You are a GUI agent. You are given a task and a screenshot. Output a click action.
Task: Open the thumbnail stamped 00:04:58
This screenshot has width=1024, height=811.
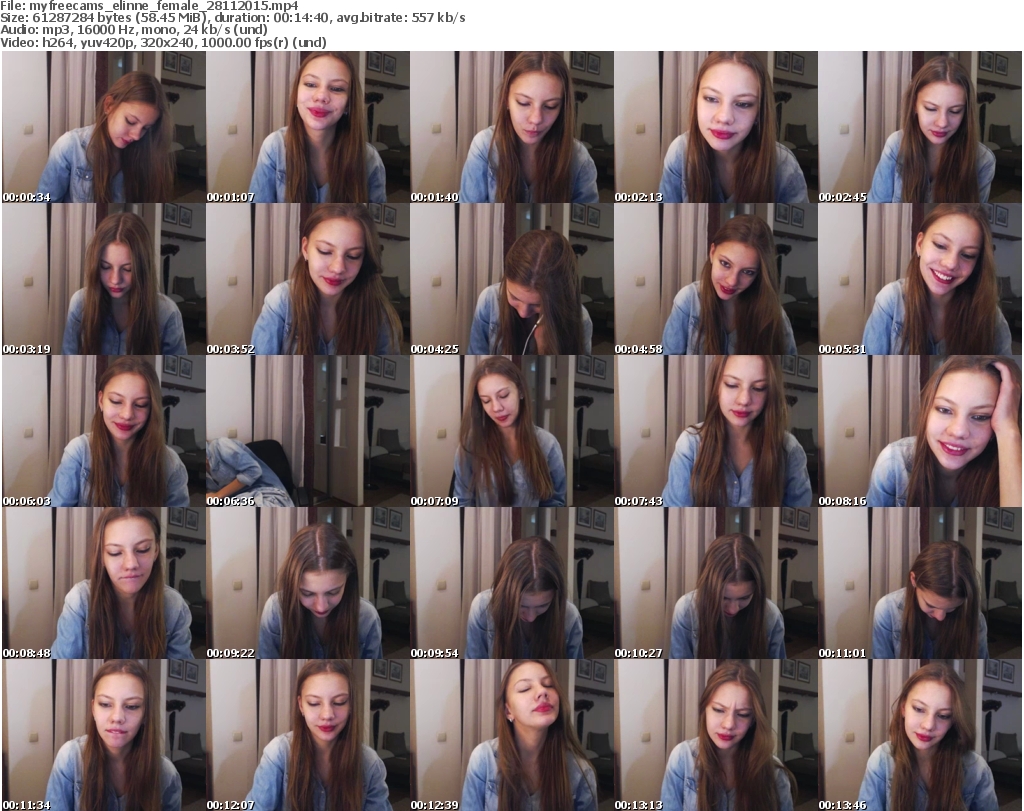(716, 279)
